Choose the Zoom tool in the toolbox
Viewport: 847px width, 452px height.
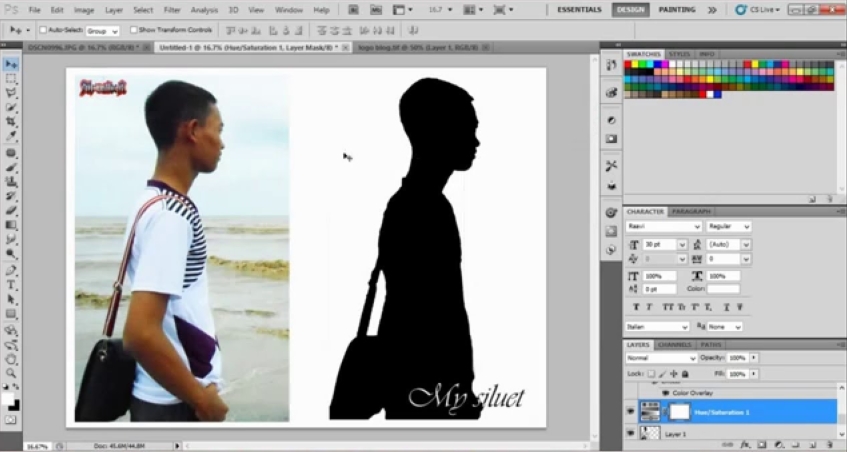[x=11, y=373]
